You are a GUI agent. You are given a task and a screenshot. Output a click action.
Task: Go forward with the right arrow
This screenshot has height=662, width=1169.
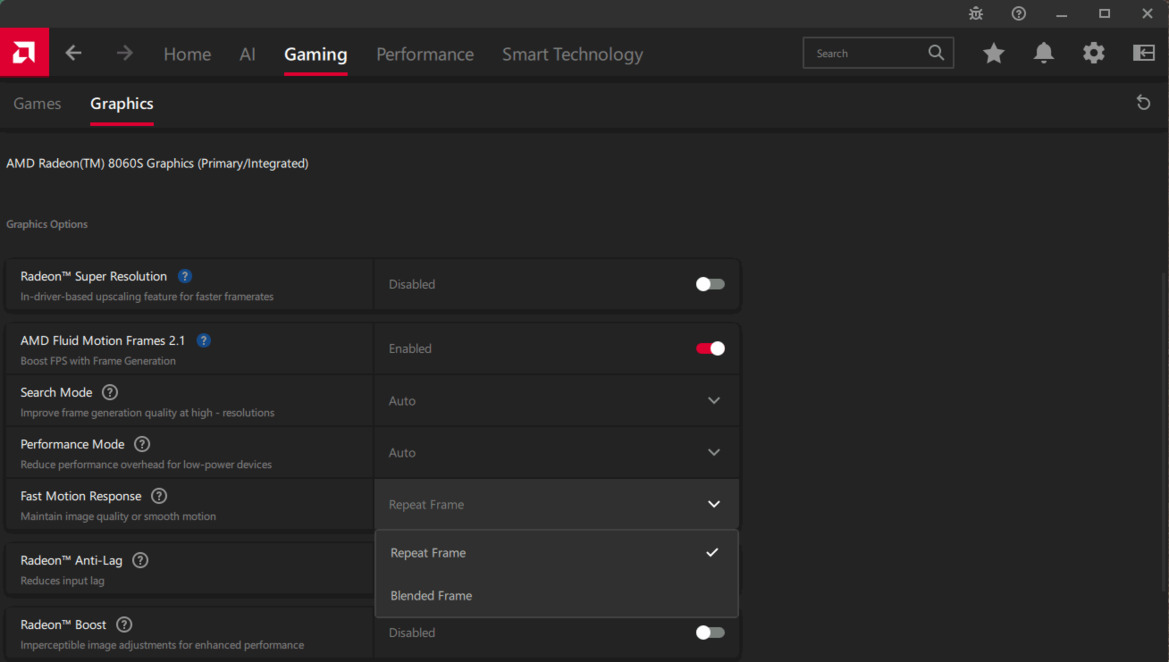125,53
